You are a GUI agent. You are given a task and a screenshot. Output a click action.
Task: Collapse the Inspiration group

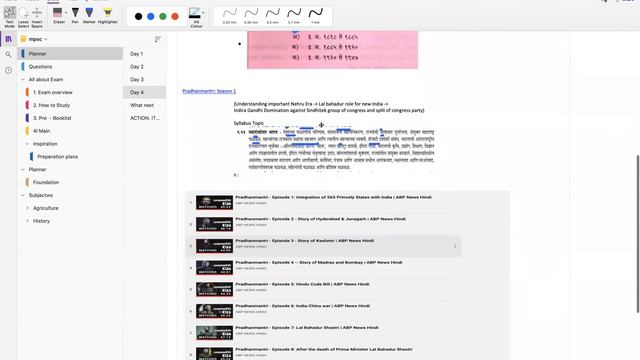[x=27, y=144]
